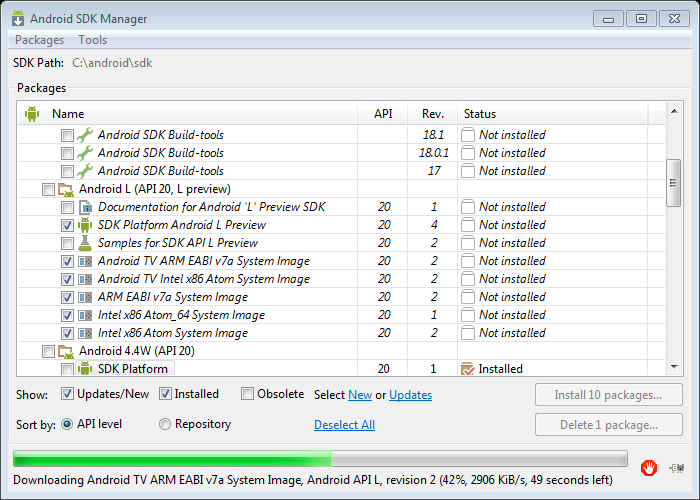The height and width of the screenshot is (500, 700).
Task: Check Samples for SDK API L Preview
Action: (x=67, y=243)
